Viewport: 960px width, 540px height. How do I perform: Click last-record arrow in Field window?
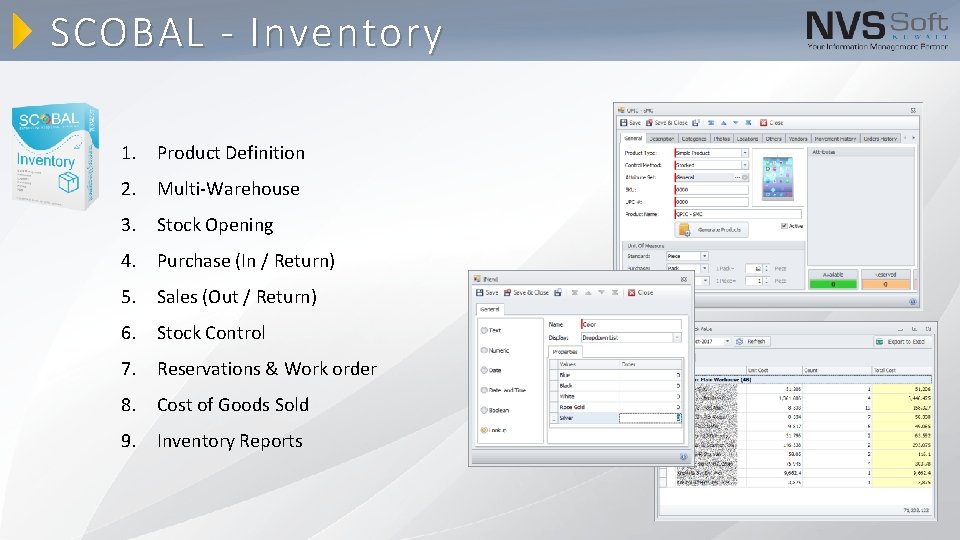pyautogui.click(x=615, y=293)
